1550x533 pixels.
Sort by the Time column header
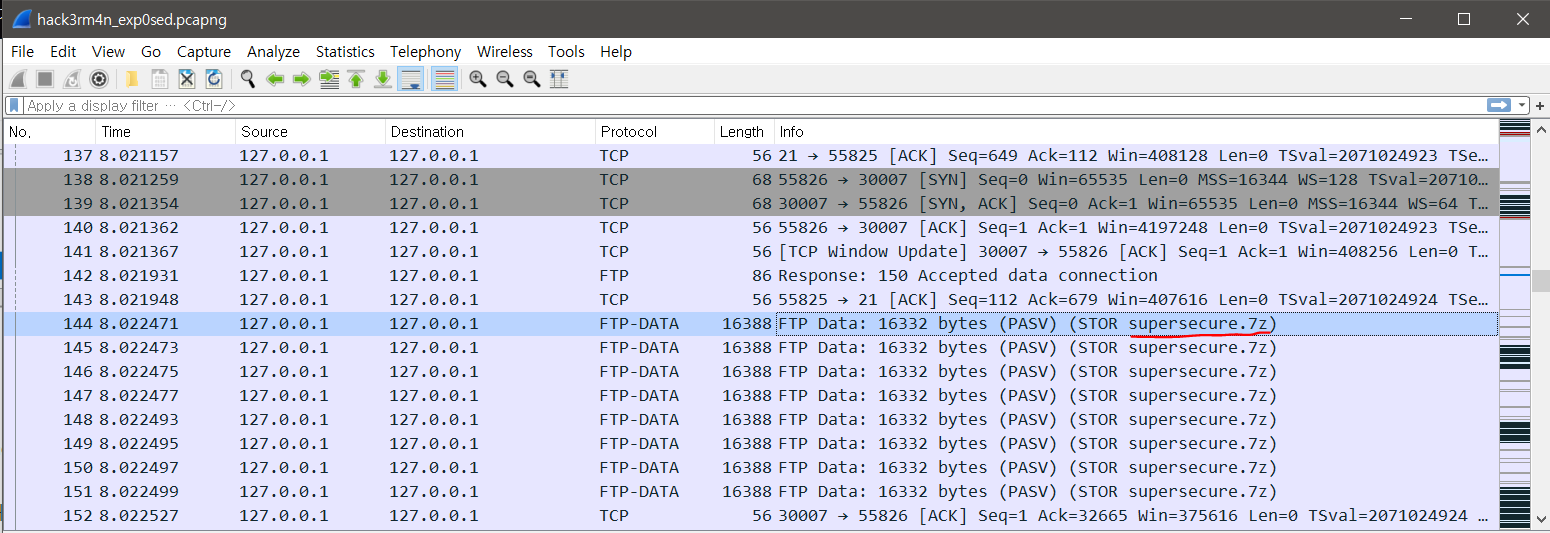pos(165,132)
